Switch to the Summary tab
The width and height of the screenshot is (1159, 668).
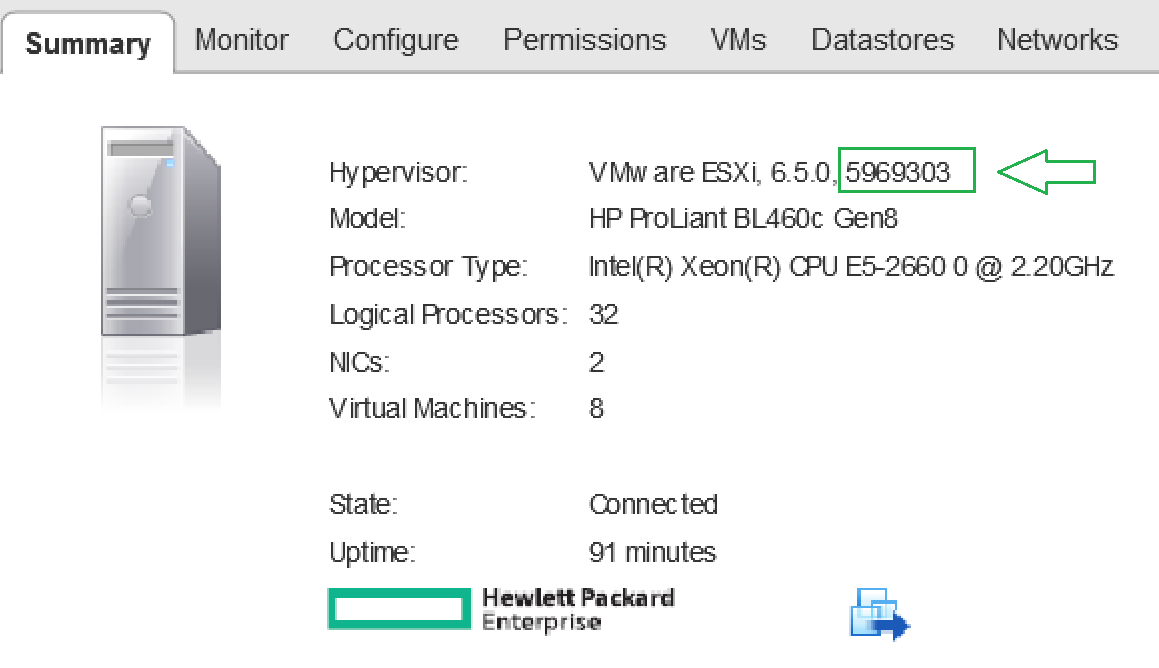(88, 44)
